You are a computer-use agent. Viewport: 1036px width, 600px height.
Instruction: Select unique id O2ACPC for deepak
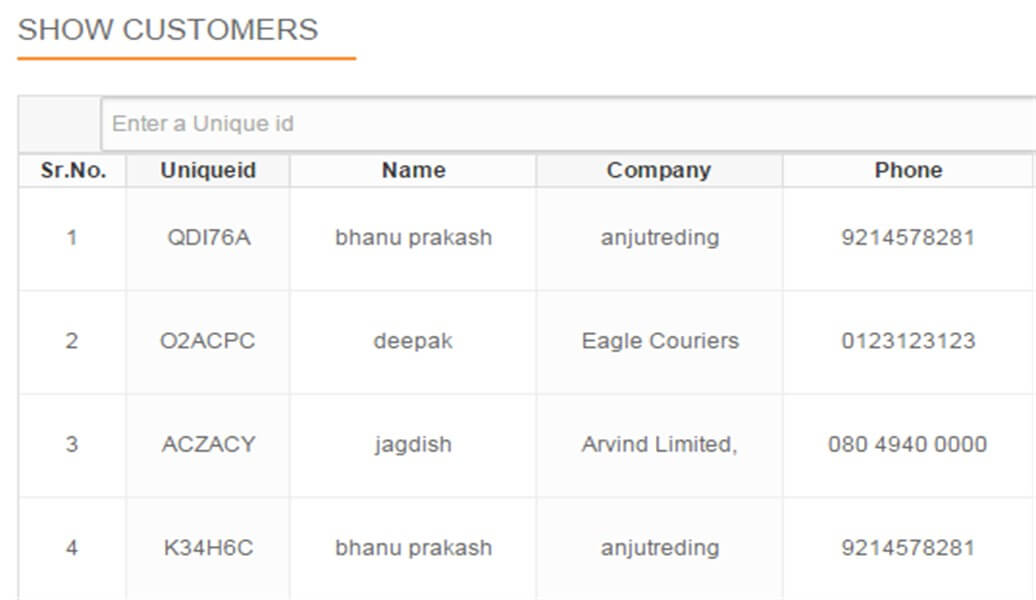coord(207,341)
